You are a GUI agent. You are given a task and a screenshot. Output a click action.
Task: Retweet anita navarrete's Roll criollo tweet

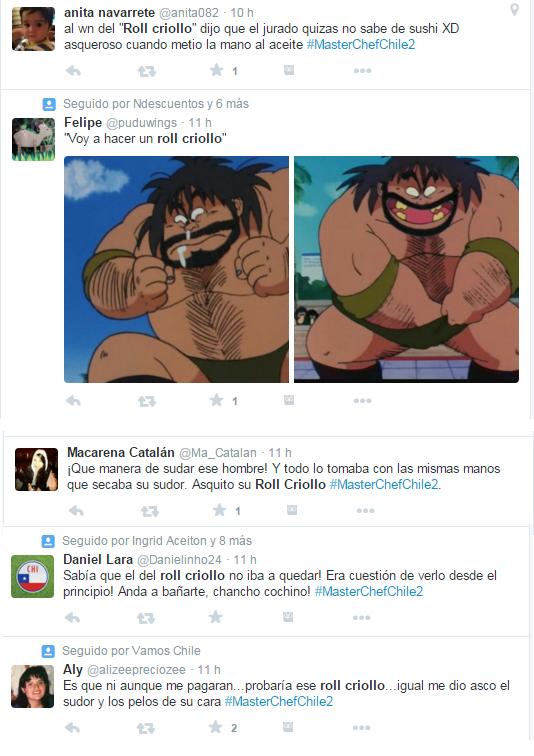[x=147, y=71]
